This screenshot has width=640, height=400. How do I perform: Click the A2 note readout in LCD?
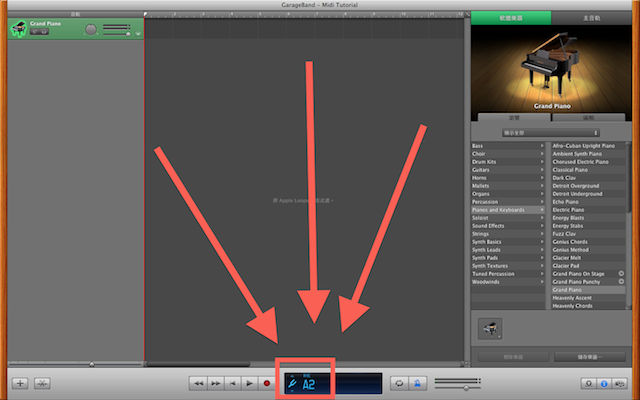[x=309, y=384]
